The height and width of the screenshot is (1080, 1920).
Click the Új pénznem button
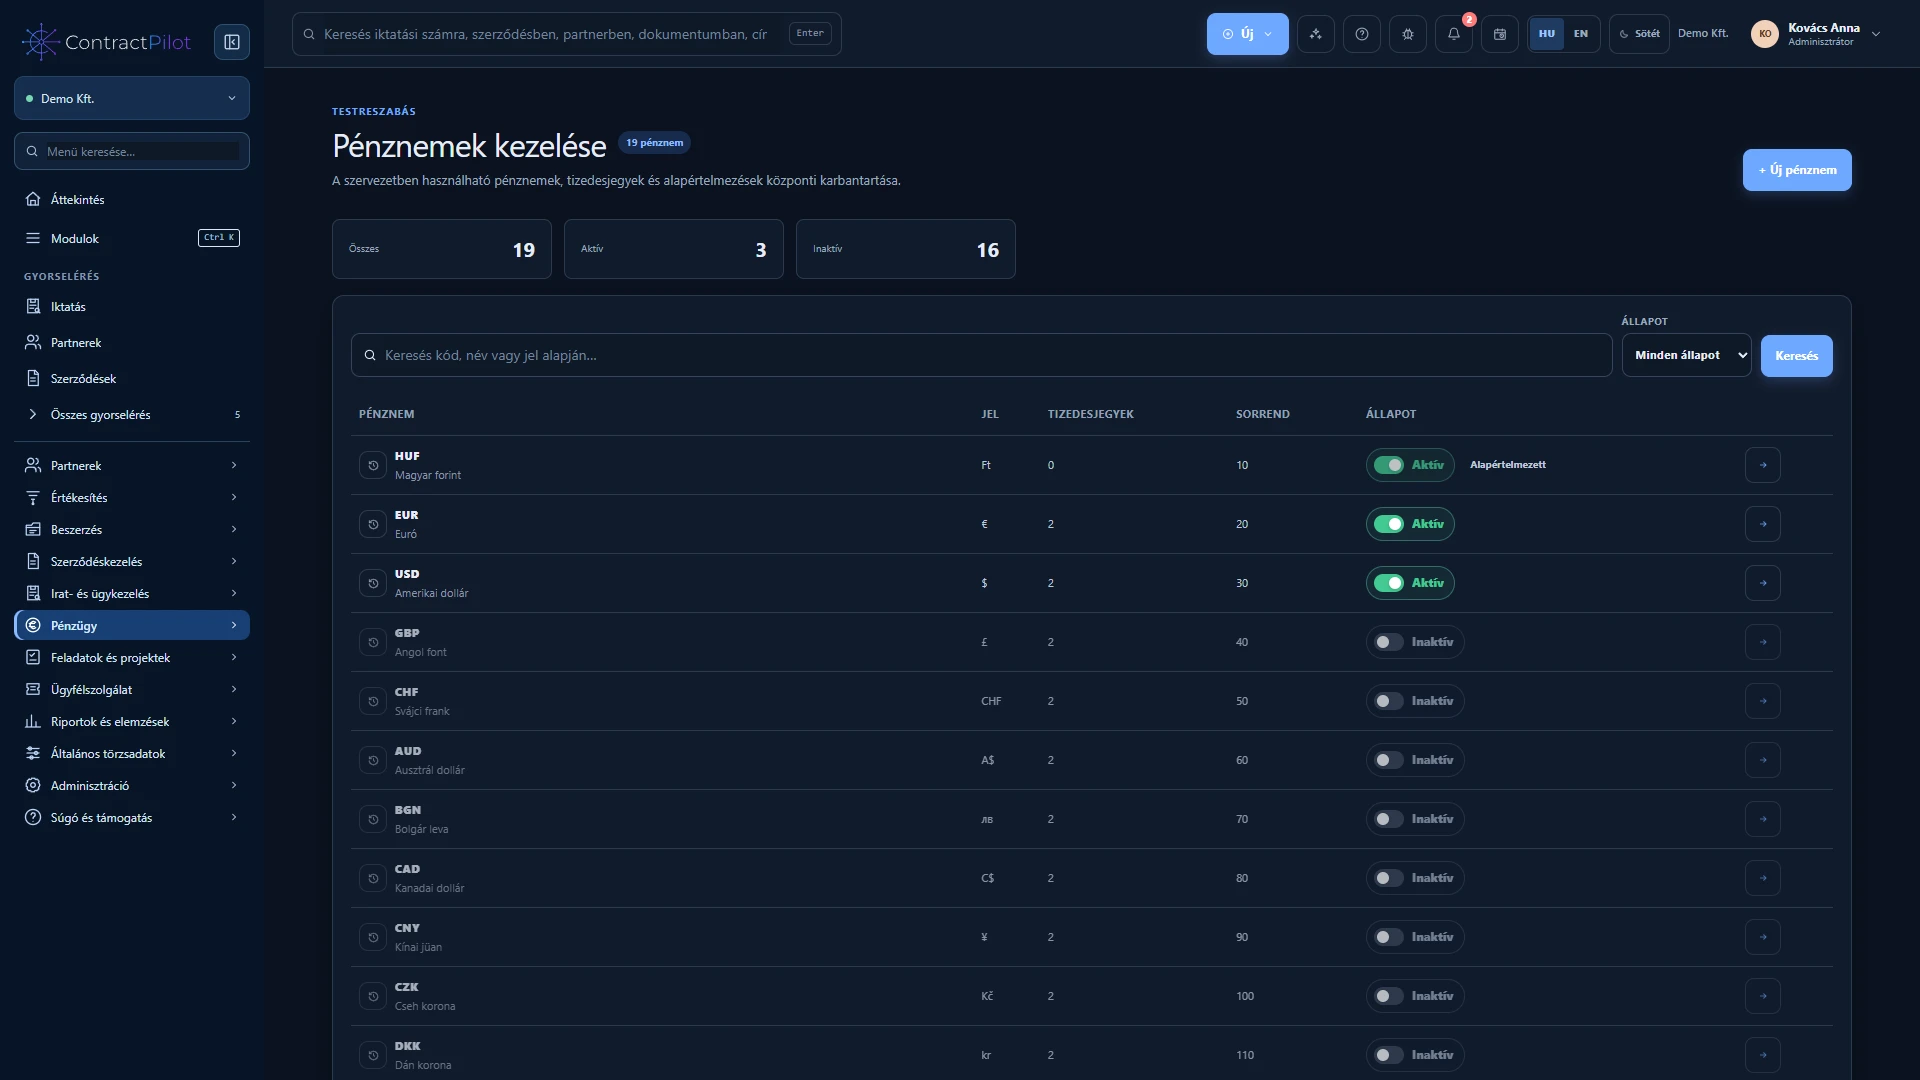click(1797, 170)
